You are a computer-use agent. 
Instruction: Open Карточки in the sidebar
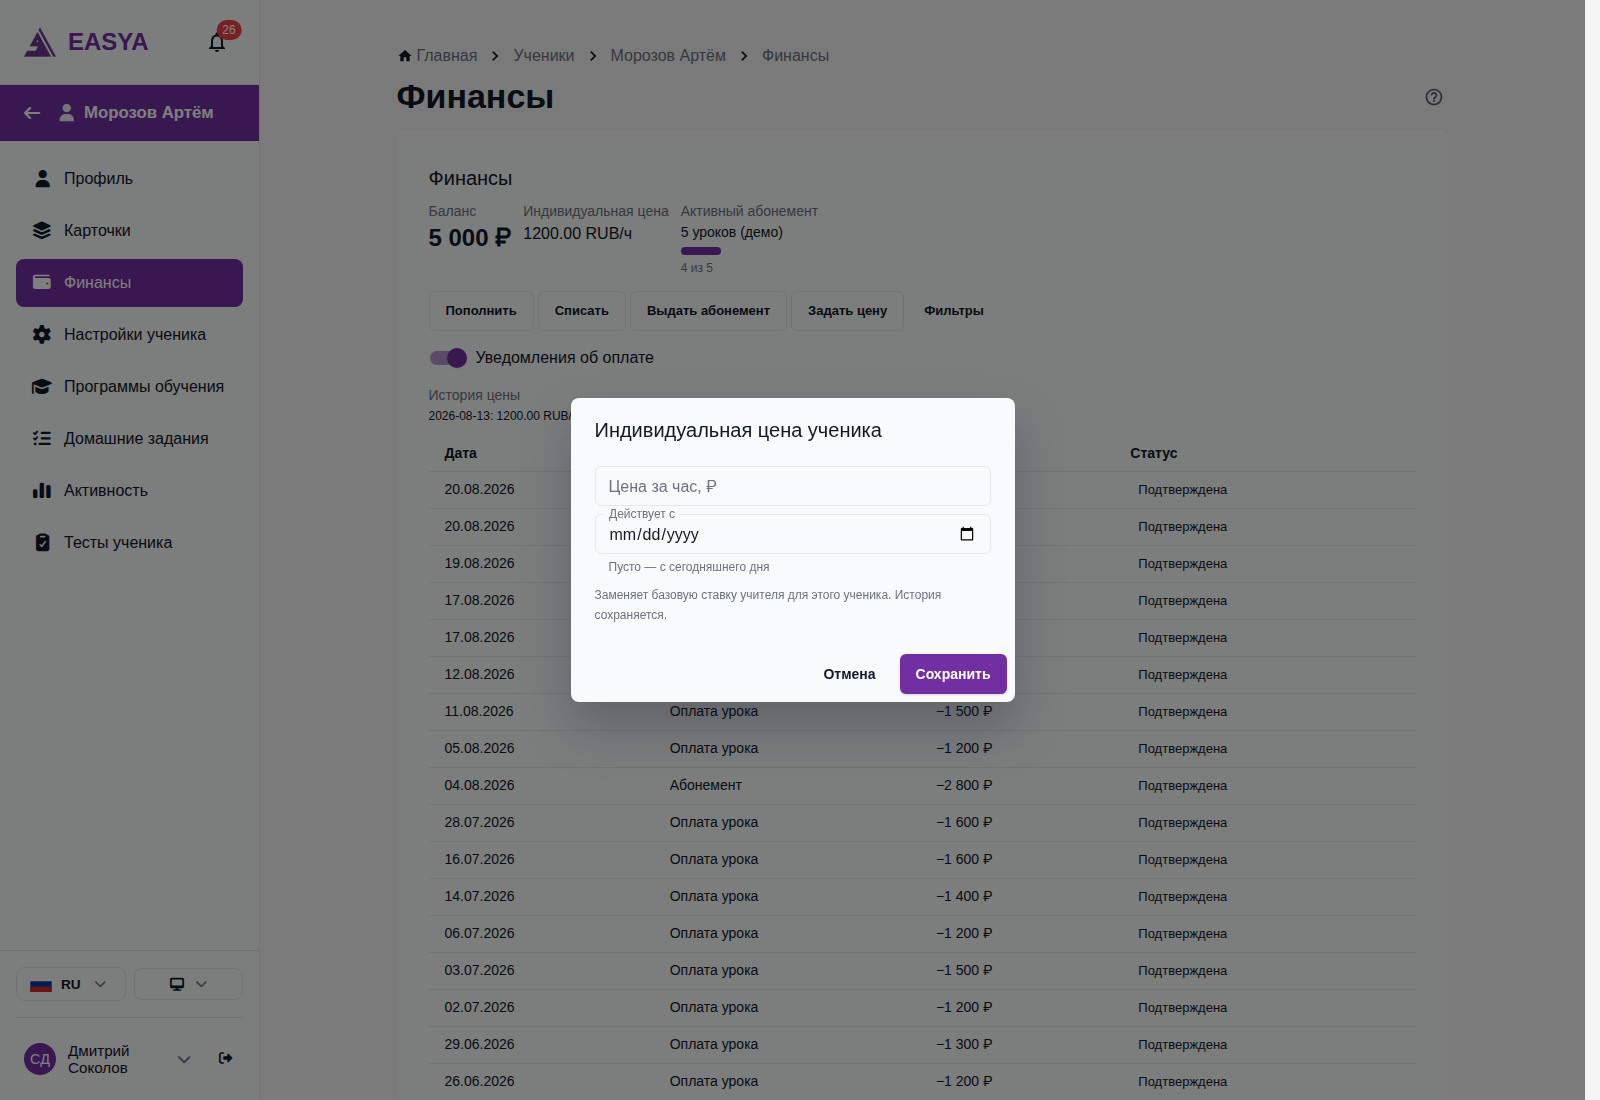click(129, 231)
